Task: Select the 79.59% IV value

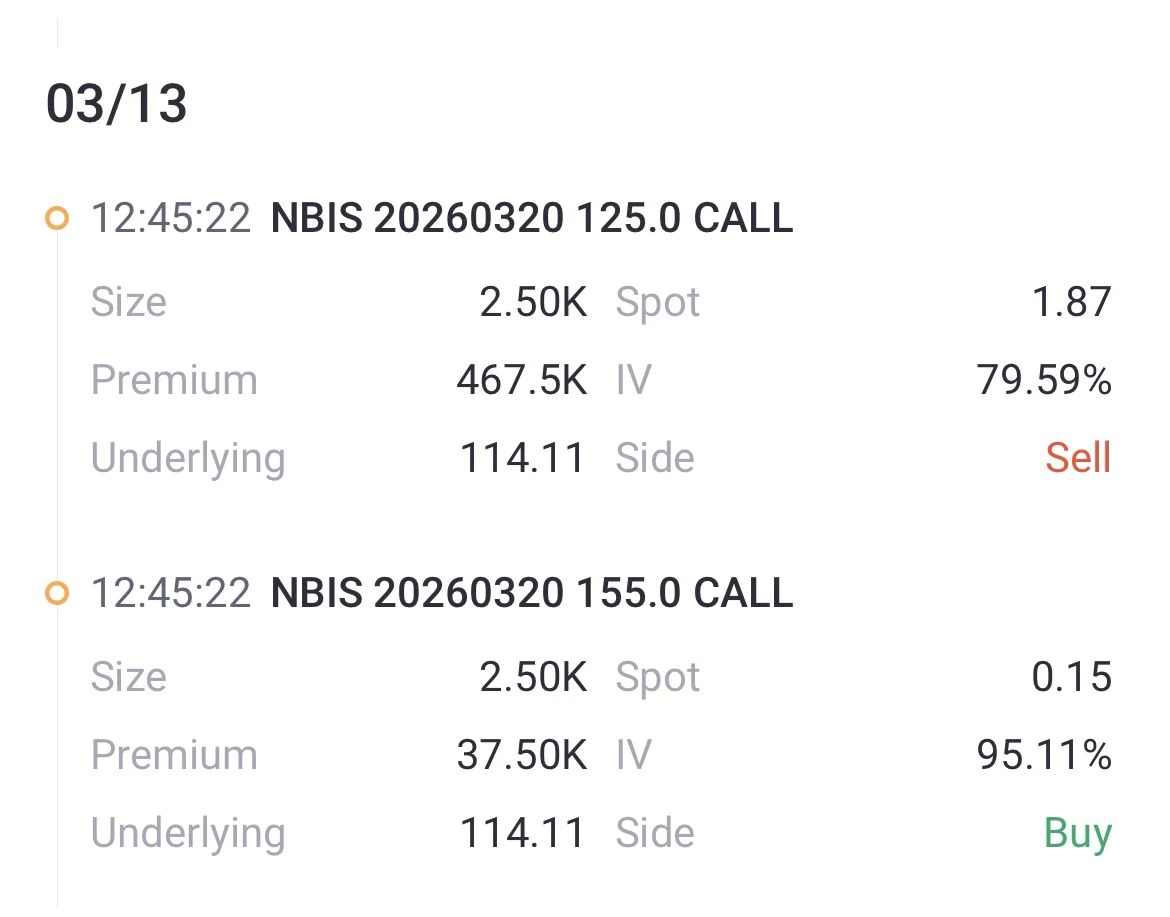Action: (x=1043, y=380)
